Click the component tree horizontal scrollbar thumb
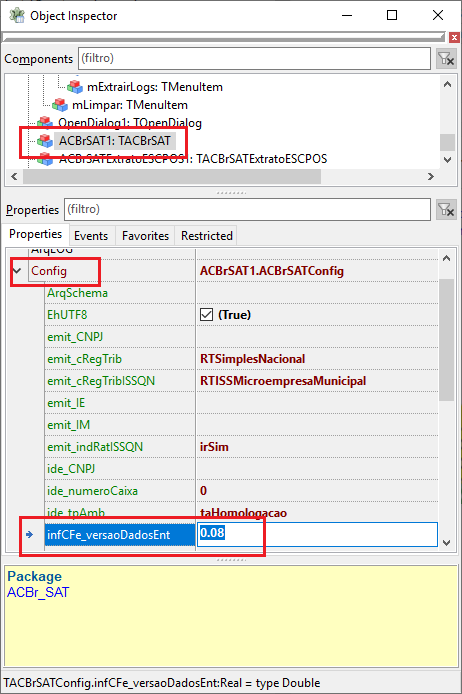The height and width of the screenshot is (694, 462). [x=172, y=177]
